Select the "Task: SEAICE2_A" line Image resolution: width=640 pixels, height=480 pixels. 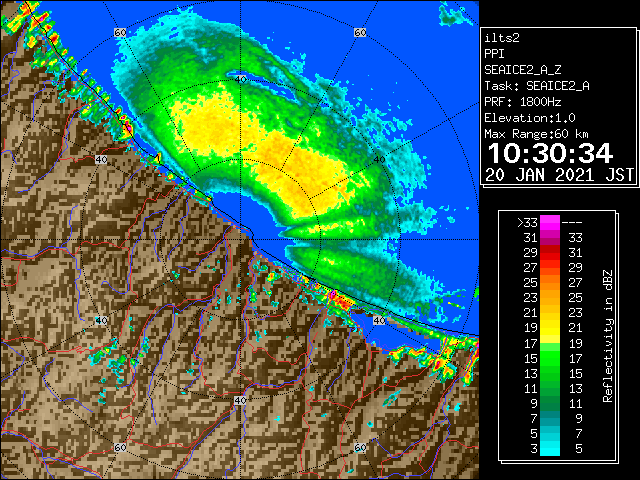tap(537, 86)
